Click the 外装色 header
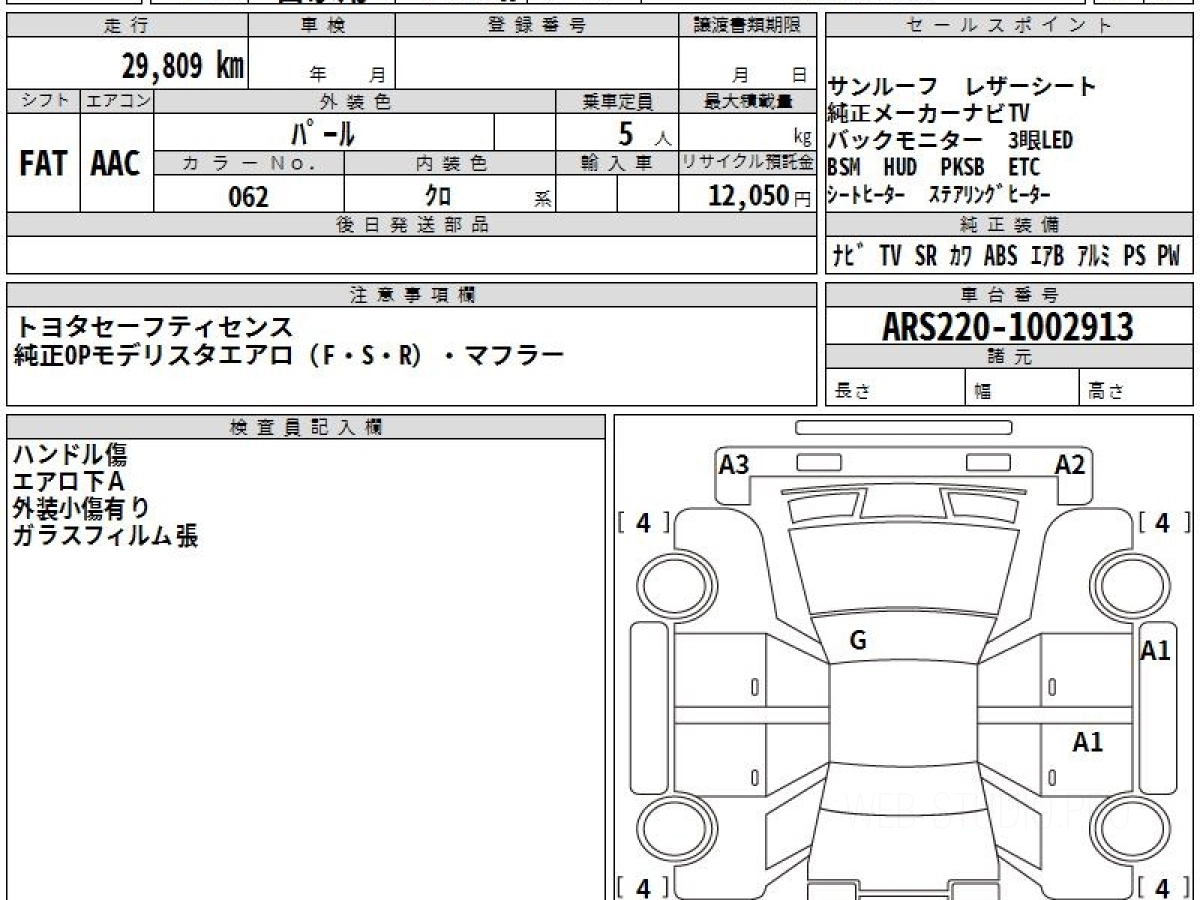Viewport: 1200px width, 900px height. click(355, 101)
